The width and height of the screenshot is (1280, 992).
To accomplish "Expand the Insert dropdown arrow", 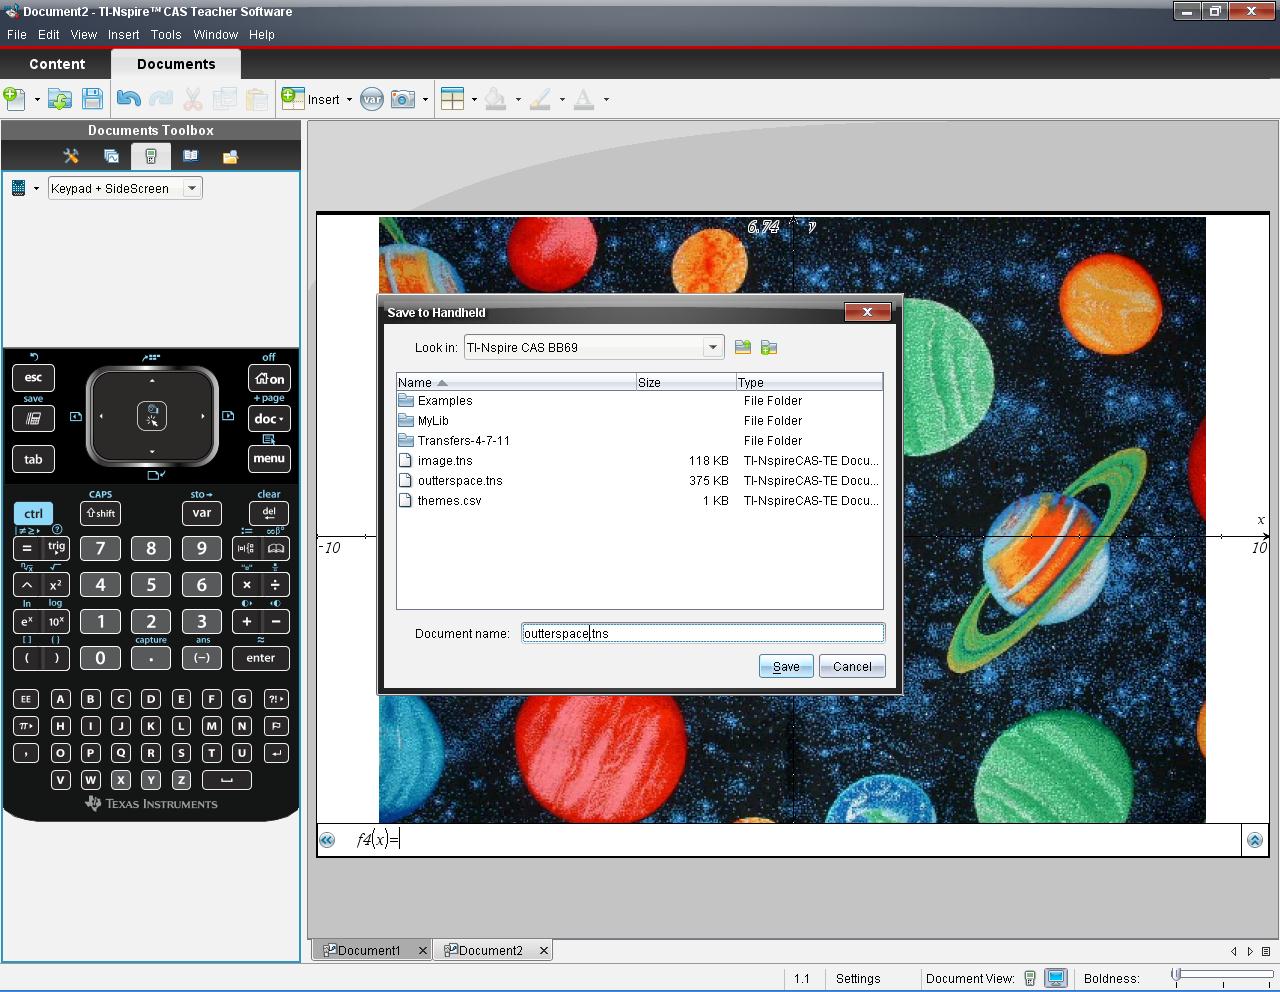I will pos(349,100).
